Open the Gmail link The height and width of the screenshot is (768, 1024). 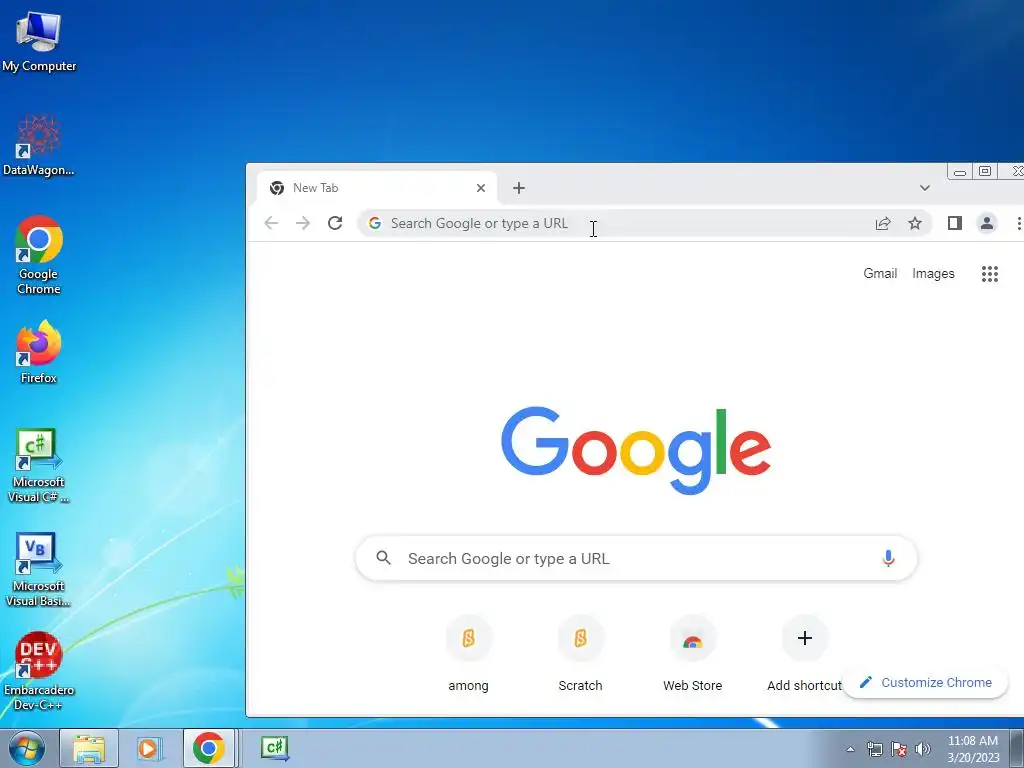coord(880,274)
